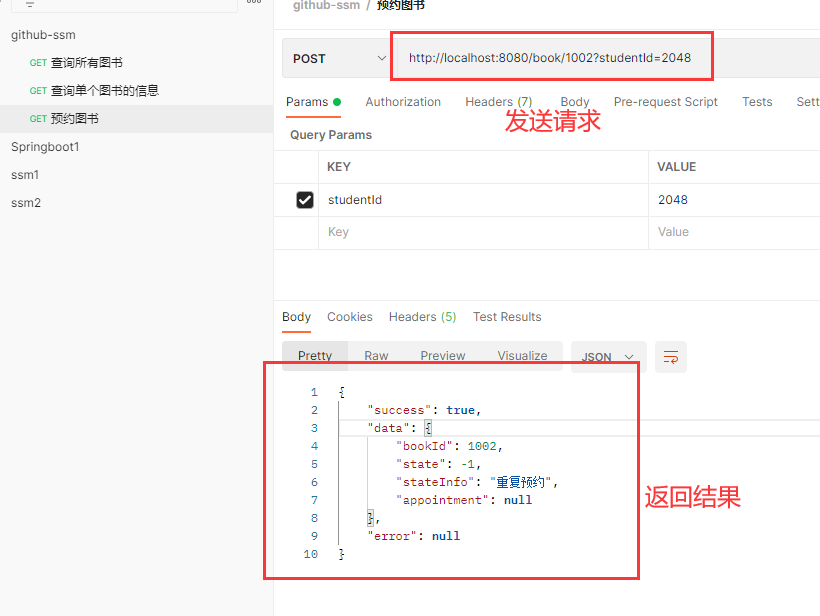This screenshot has height=616, width=820.
Task: Open the Test Results tab
Action: pos(507,317)
